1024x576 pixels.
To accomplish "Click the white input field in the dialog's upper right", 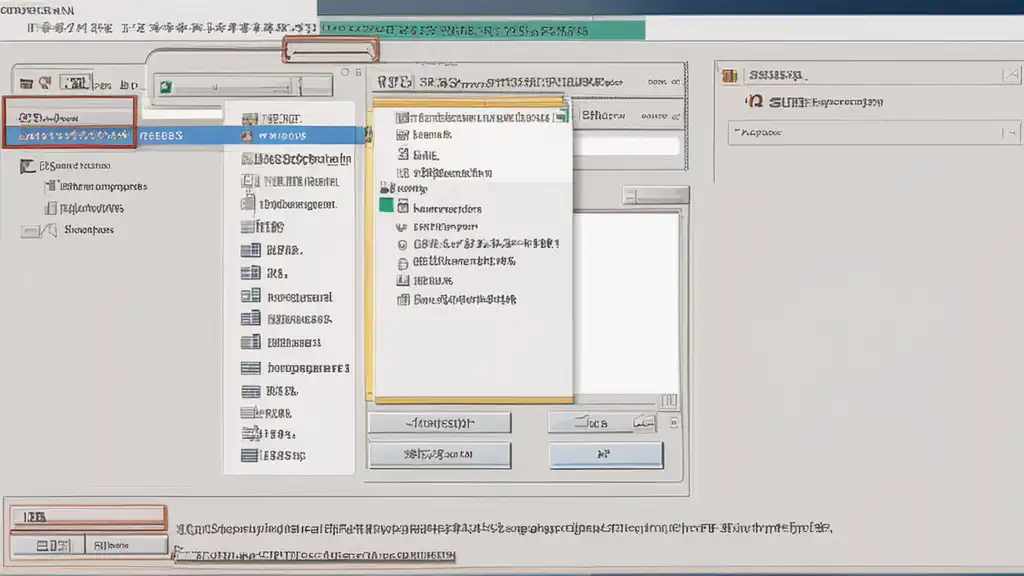I will (x=626, y=146).
